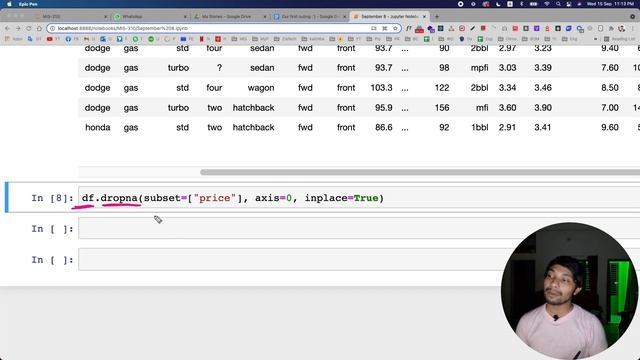Click value '8.50' in wagon row
Screen dimensions: 640x360
610,88
